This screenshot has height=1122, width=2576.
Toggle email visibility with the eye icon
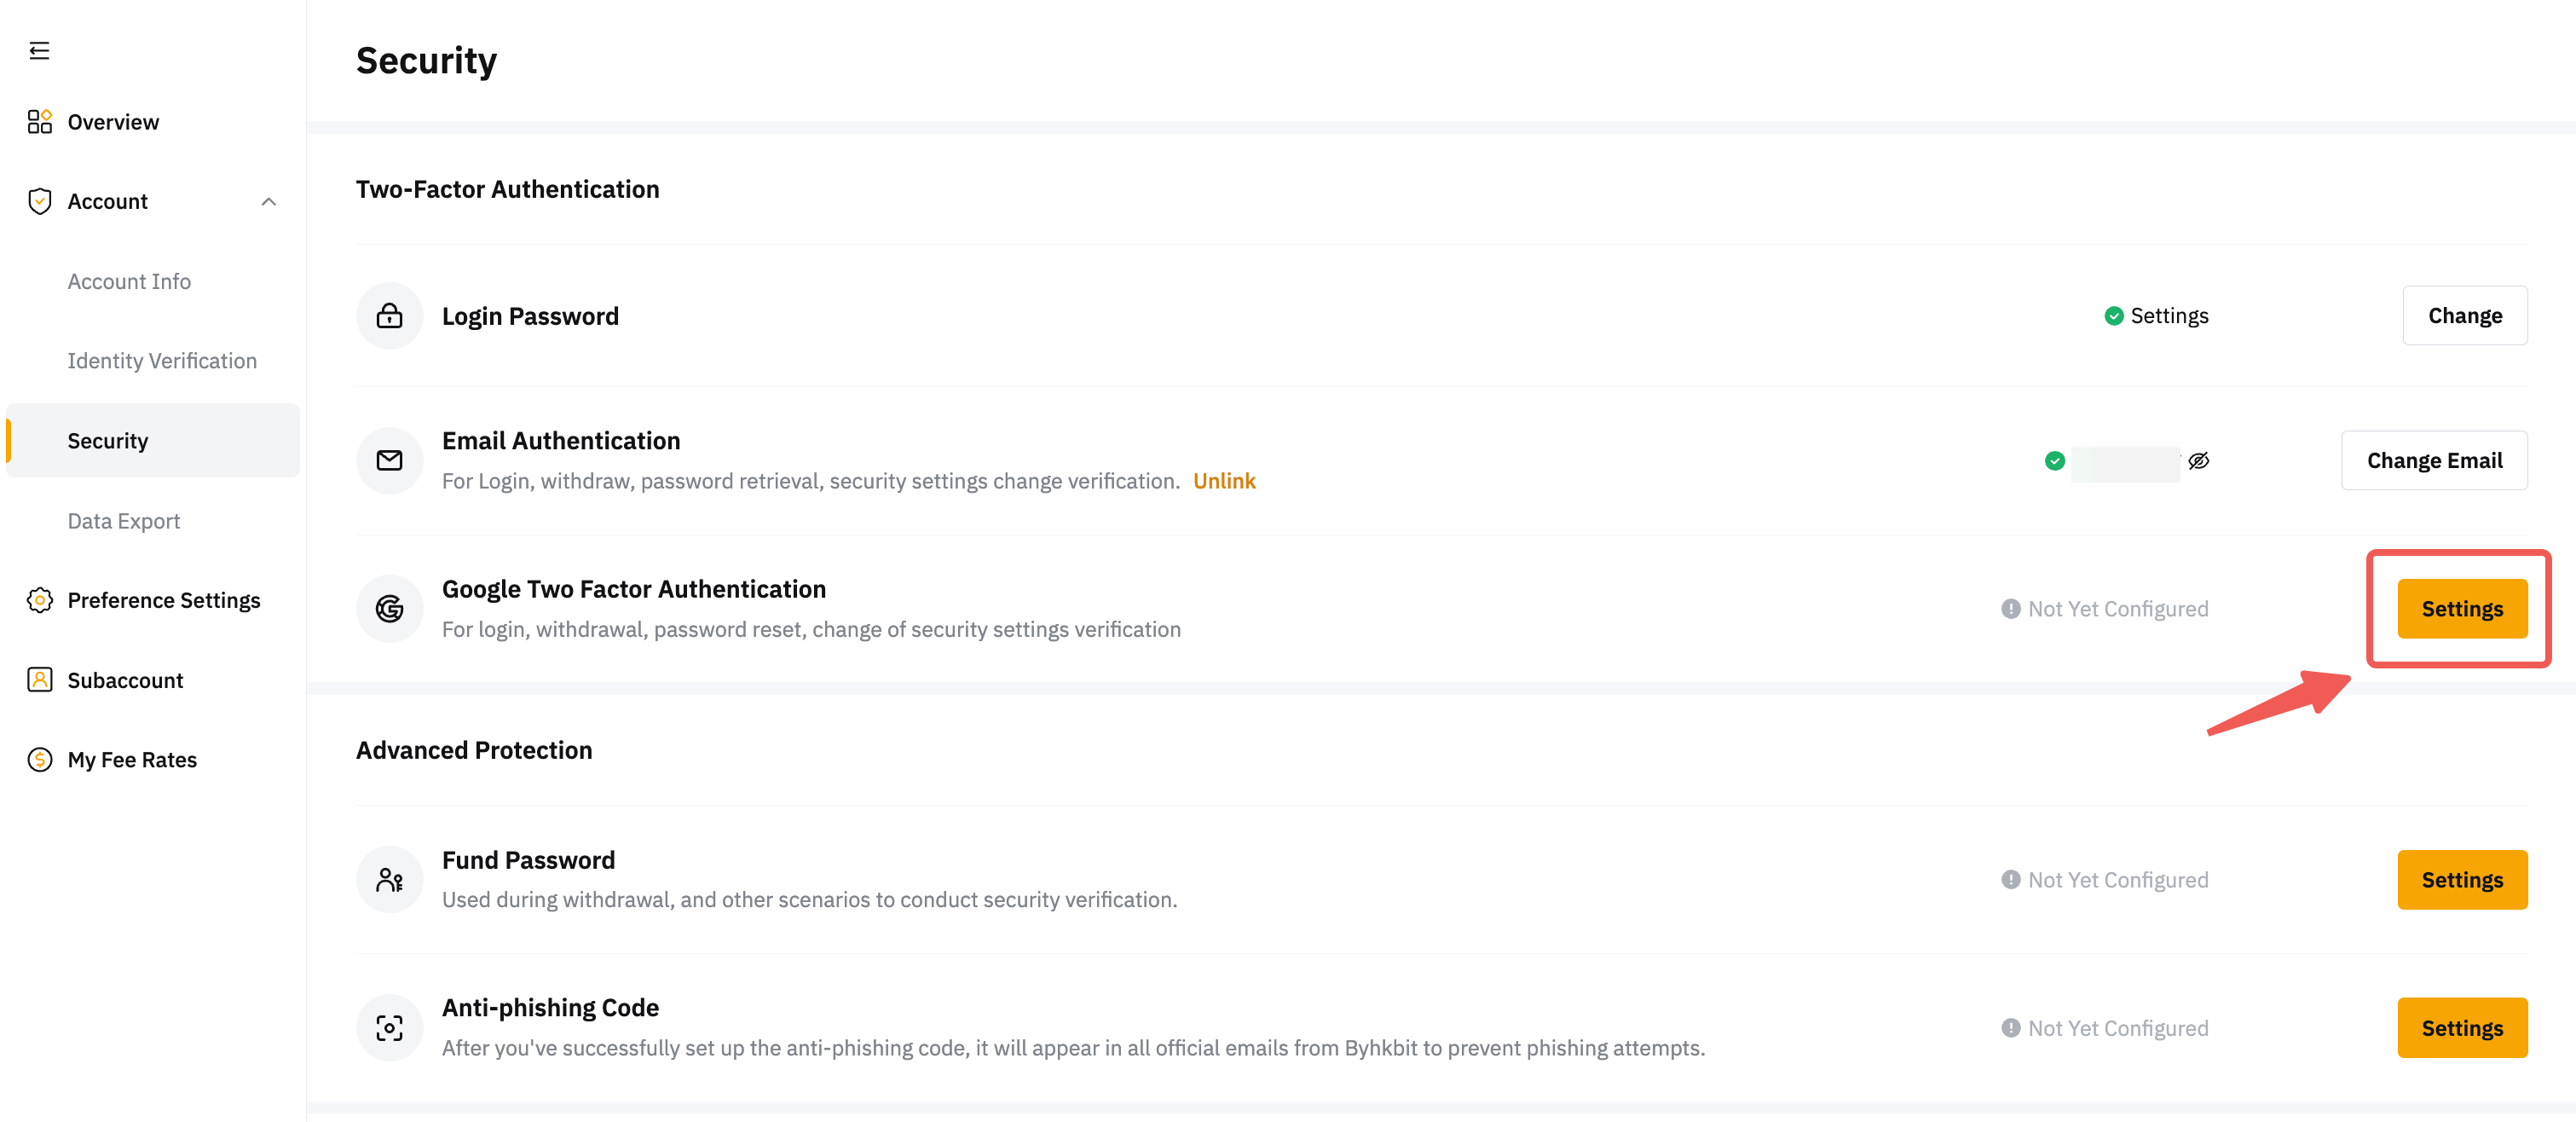coord(2198,461)
